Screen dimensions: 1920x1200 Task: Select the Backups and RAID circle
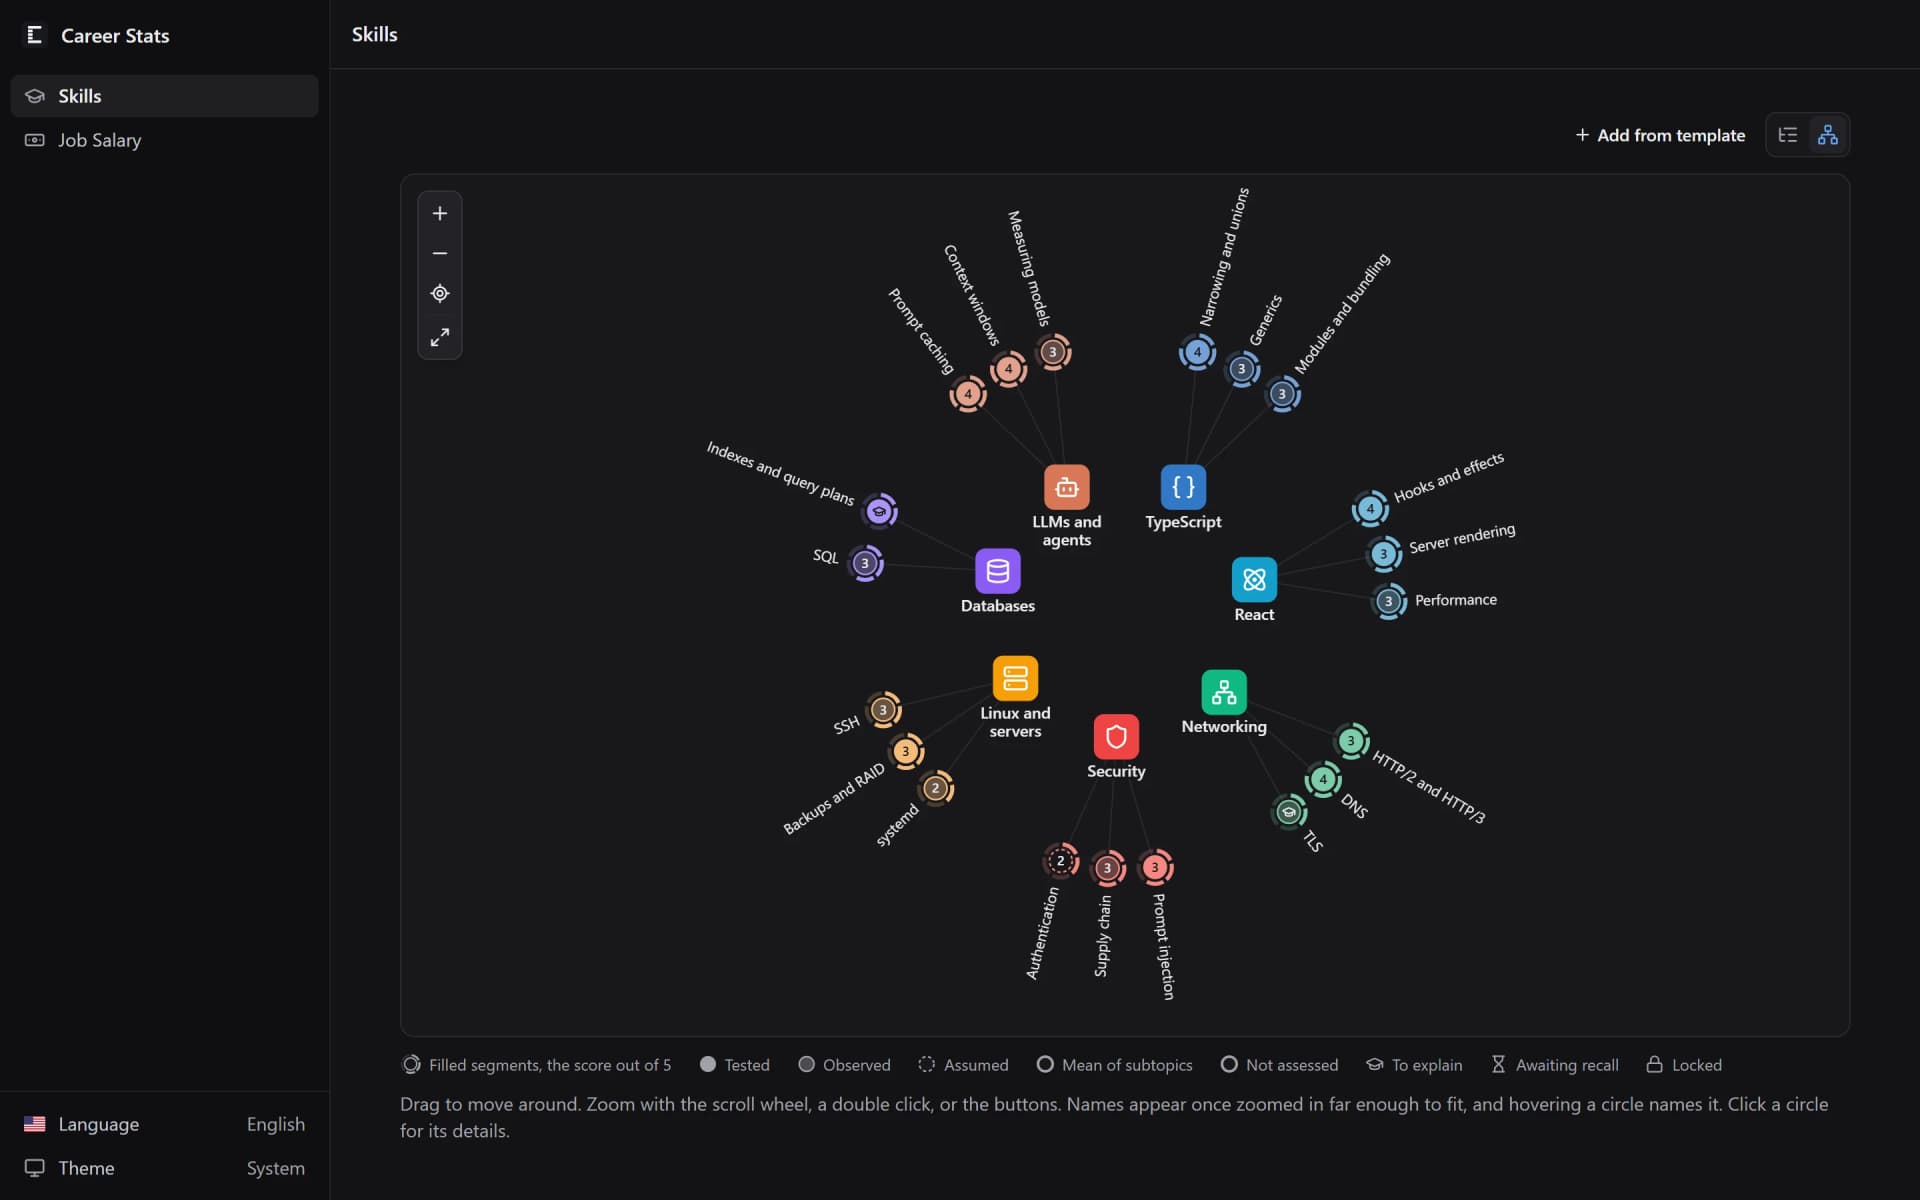(905, 751)
